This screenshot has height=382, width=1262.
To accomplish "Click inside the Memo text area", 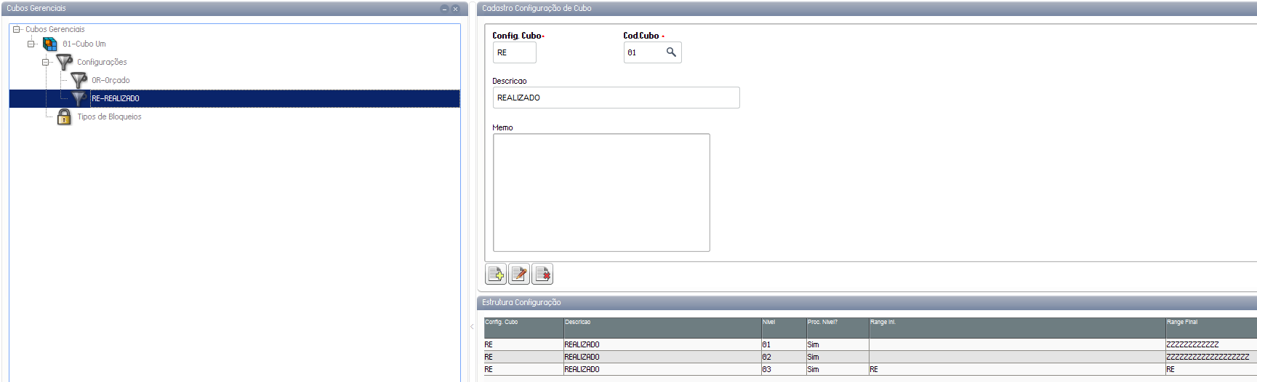I will 601,192.
